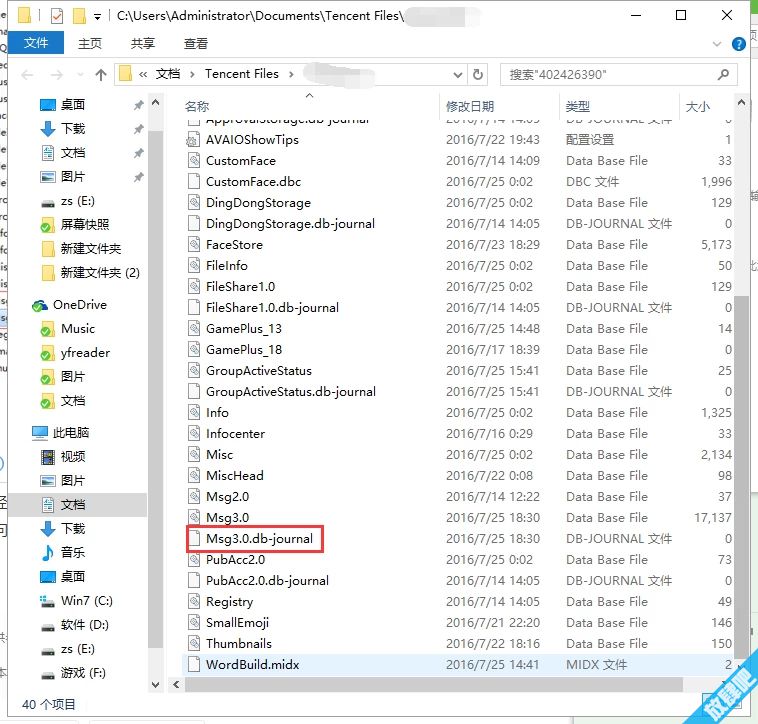758x724 pixels.
Task: Switch to the 共享 ribbon tab
Action: (x=143, y=43)
